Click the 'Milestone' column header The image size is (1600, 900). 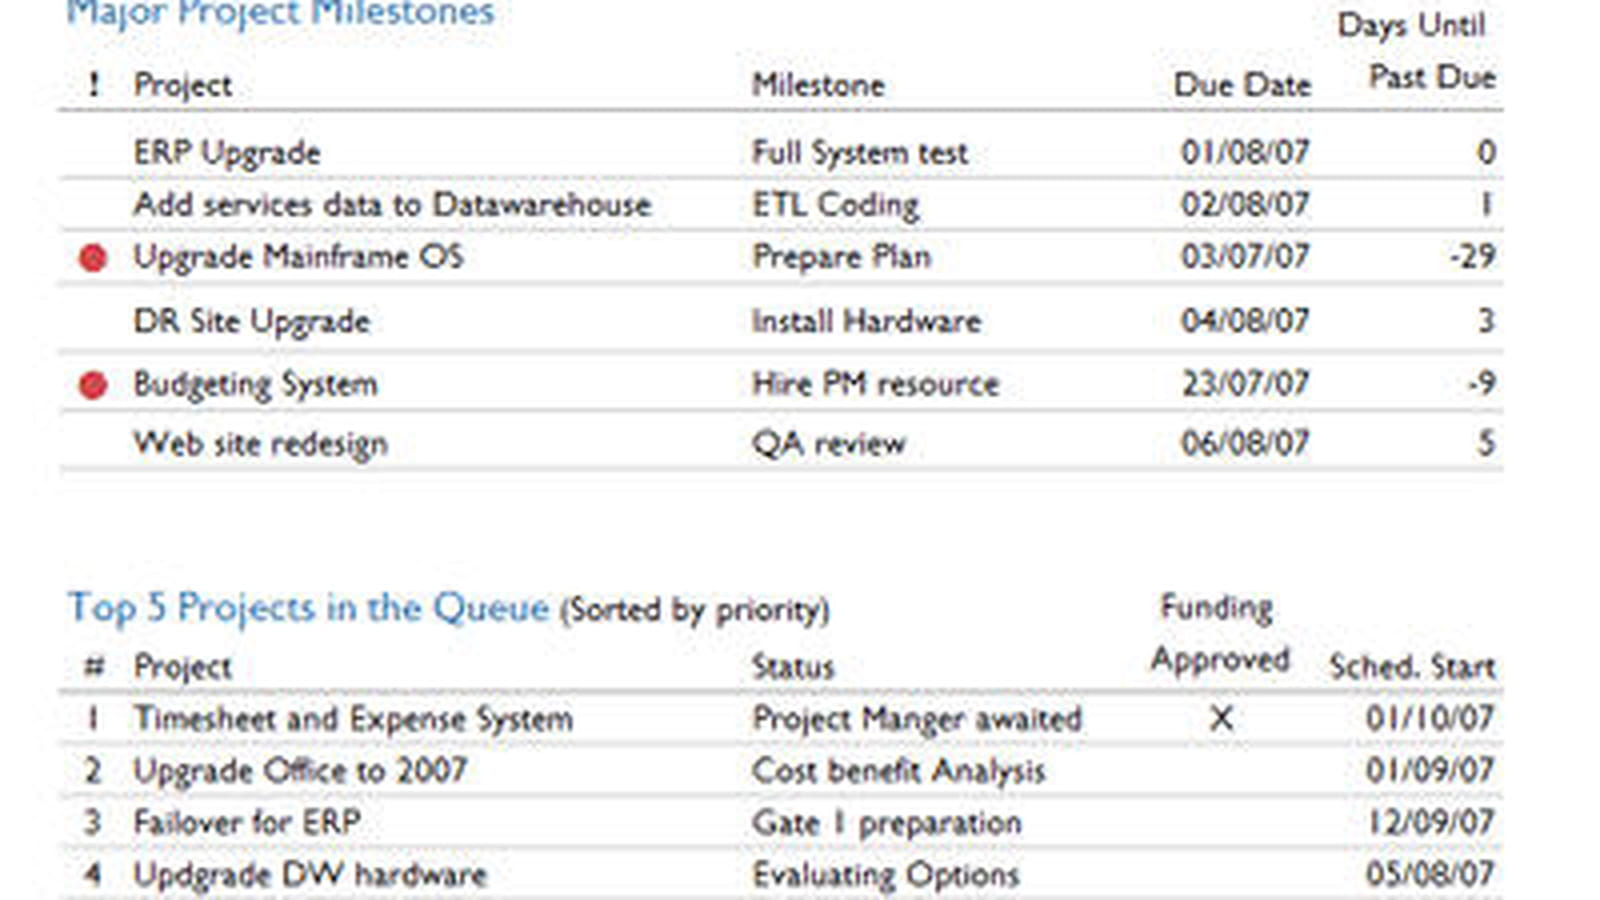tap(818, 85)
